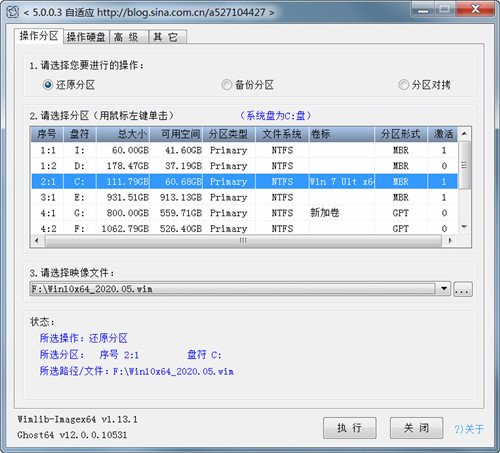
Task: Close the window with the X button
Action: (475, 9)
